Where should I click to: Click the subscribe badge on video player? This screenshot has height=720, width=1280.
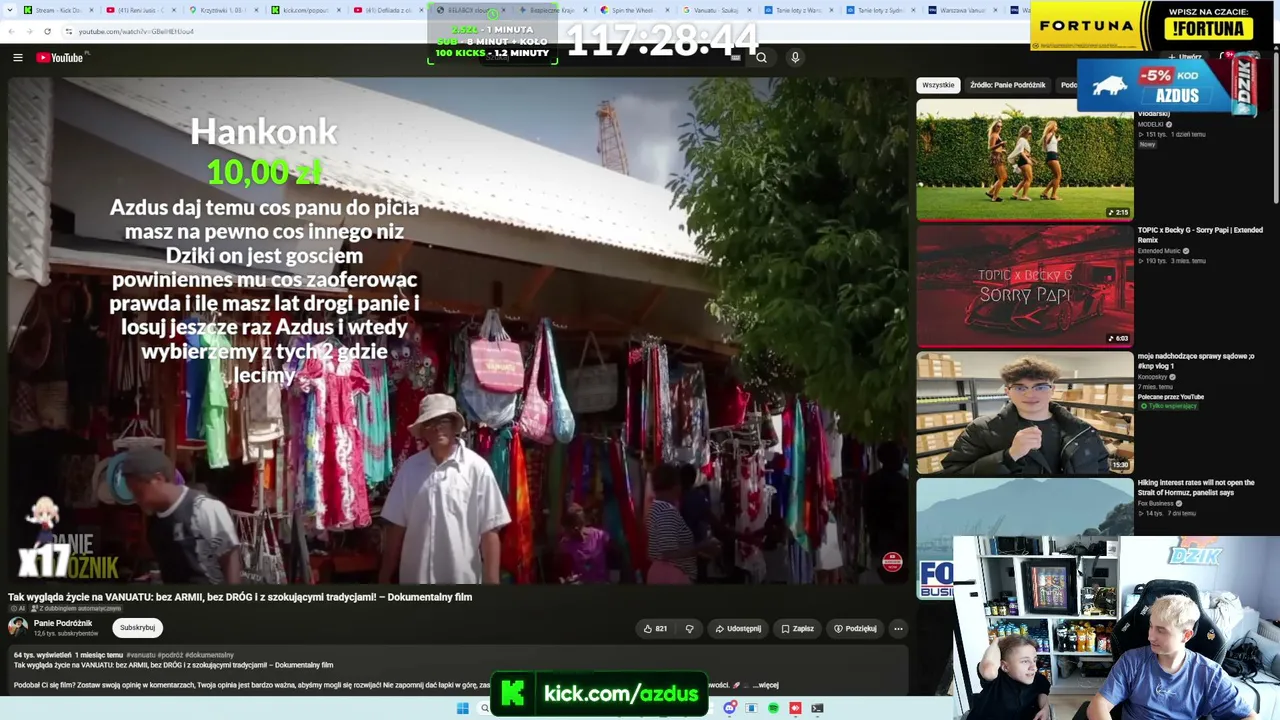892,563
